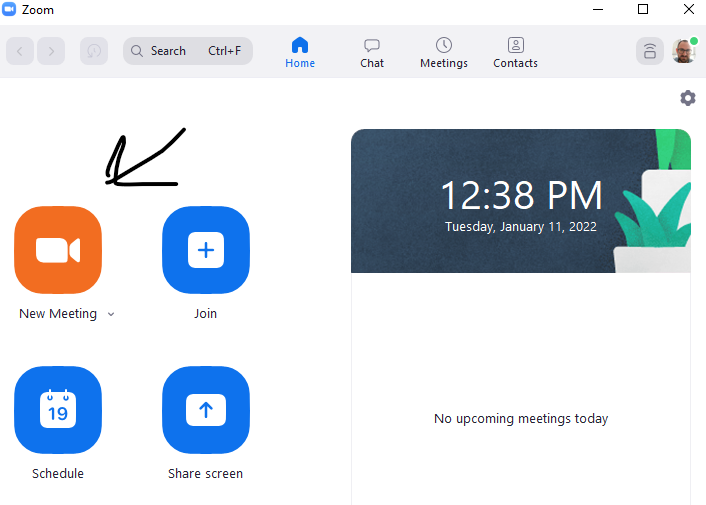Click the Schedule label text
This screenshot has width=706, height=505.
click(58, 473)
